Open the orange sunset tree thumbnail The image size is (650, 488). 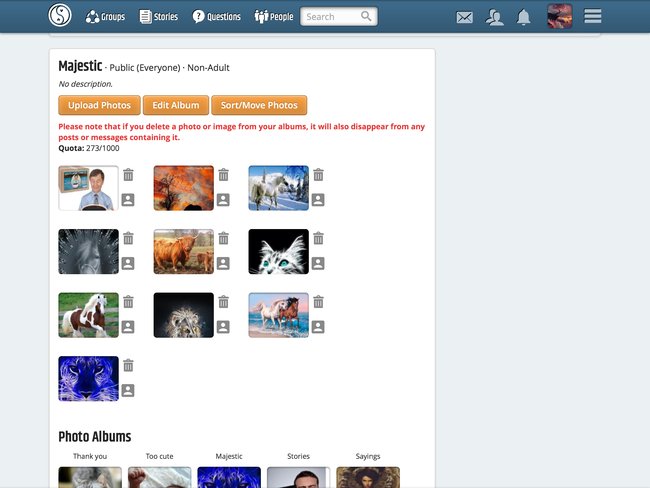(184, 188)
